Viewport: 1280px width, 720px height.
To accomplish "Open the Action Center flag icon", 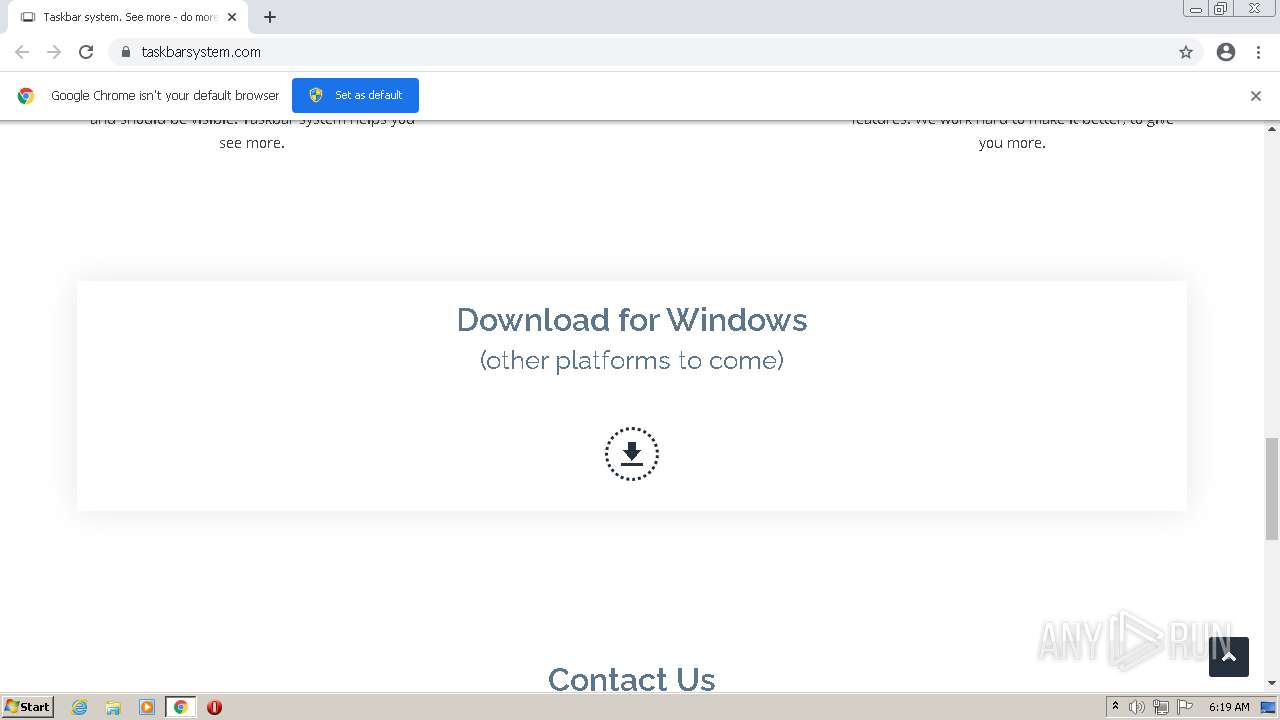I will pos(1185,707).
